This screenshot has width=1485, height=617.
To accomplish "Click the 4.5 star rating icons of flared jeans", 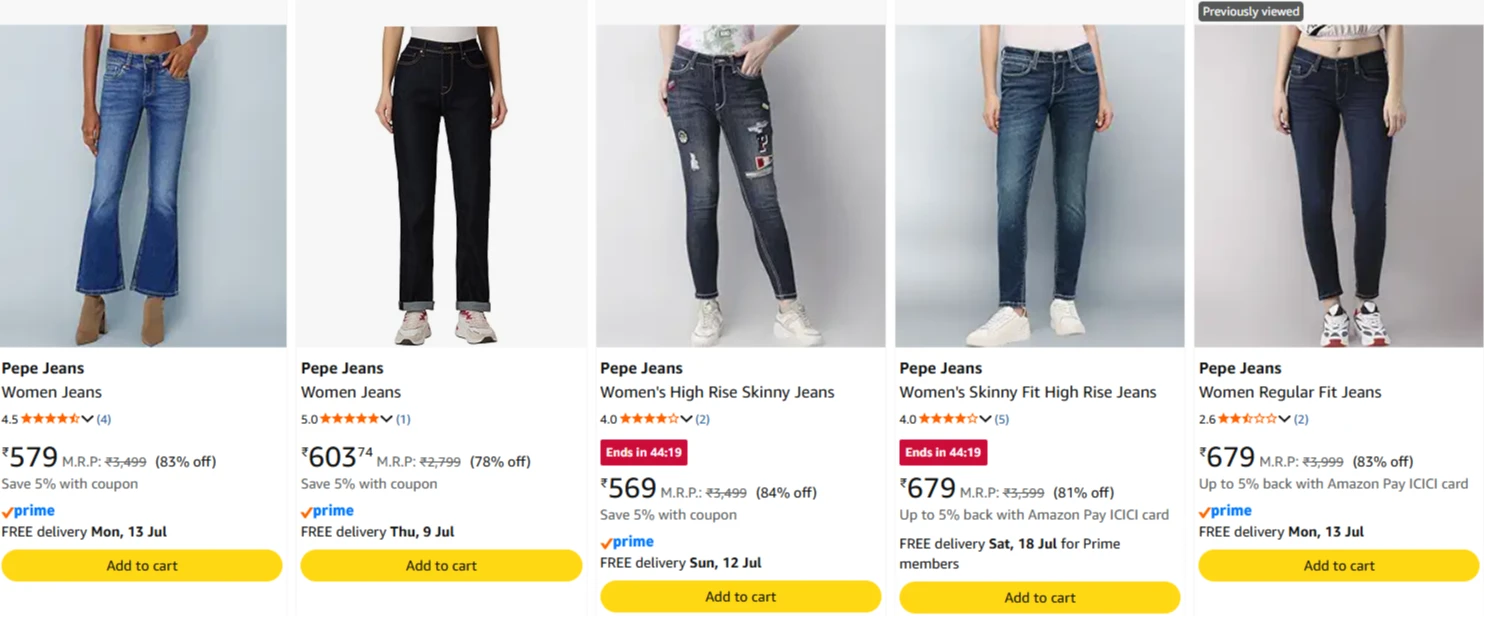I will click(x=50, y=419).
